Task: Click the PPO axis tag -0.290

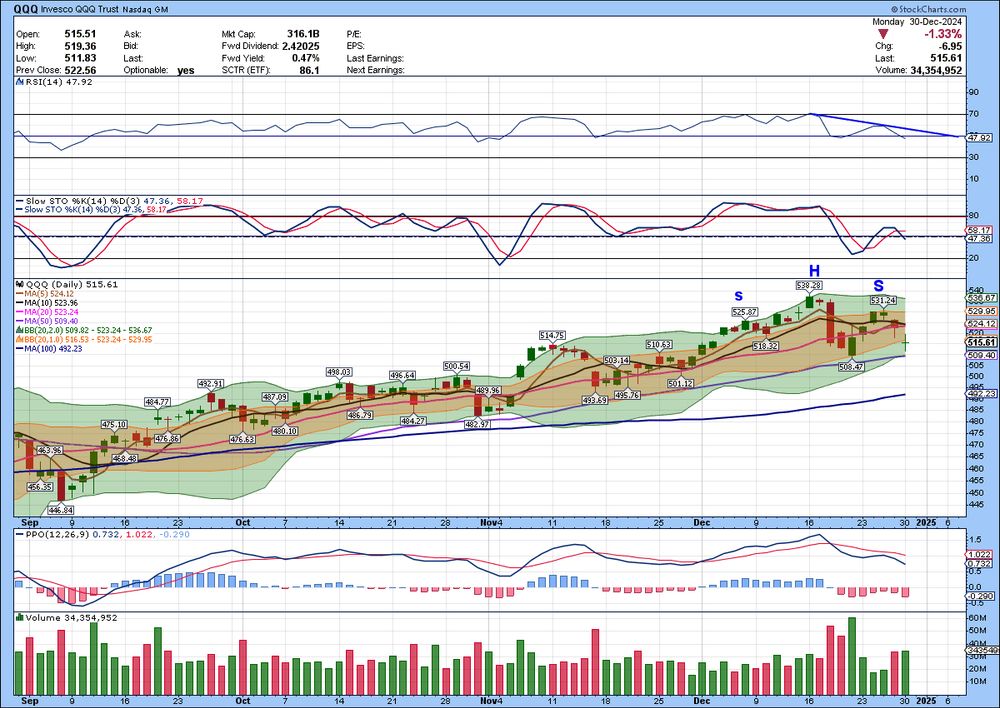Action: tap(981, 596)
